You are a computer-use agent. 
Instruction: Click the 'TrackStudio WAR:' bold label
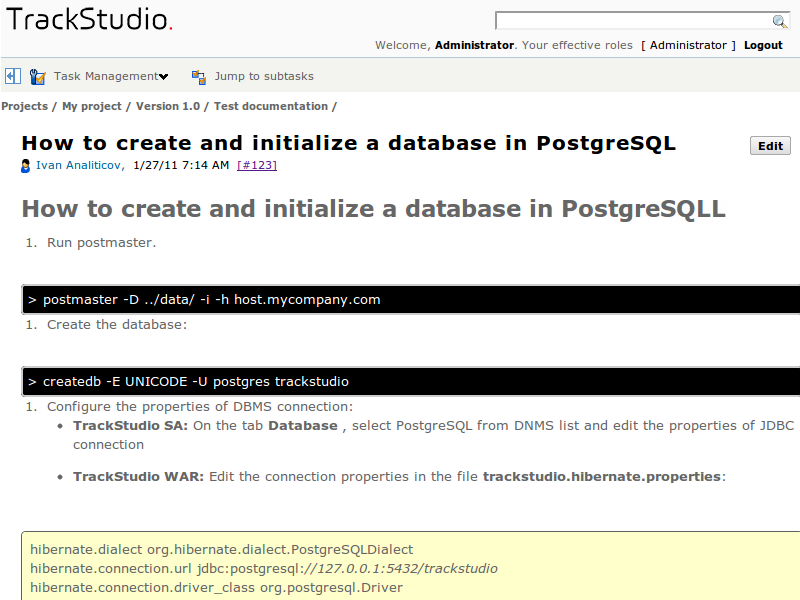138,477
